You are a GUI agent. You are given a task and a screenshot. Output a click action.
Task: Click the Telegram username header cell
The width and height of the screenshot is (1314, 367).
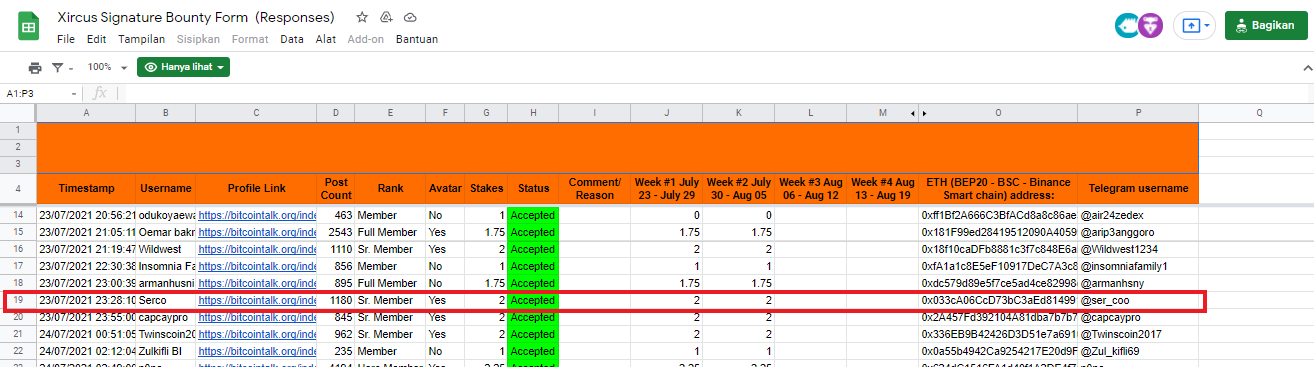[x=1138, y=188]
